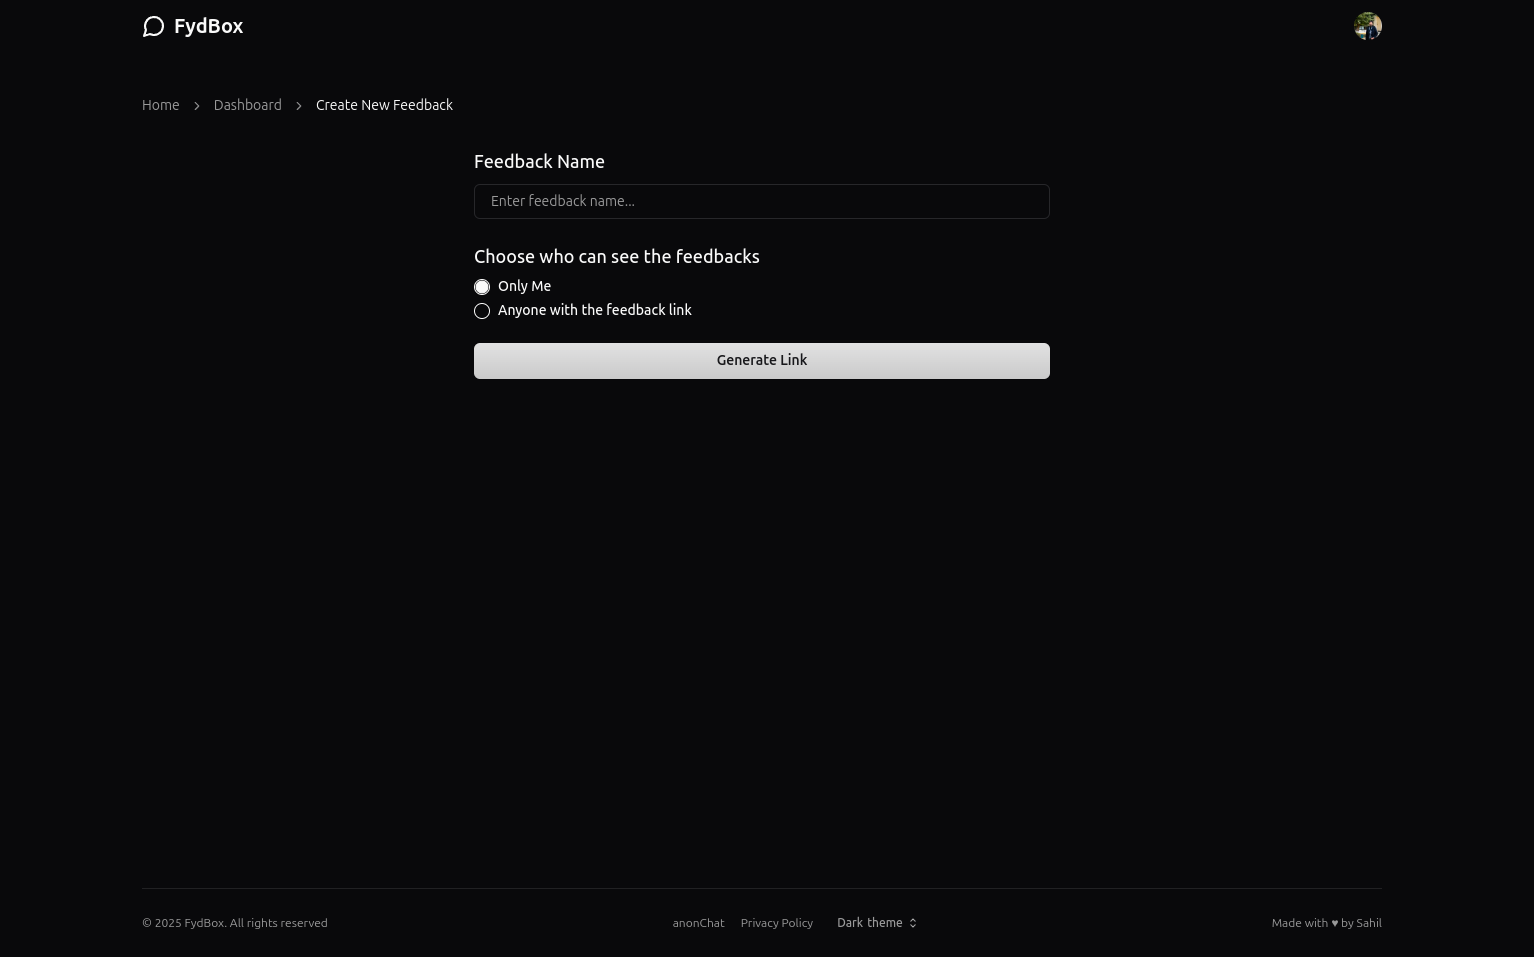Go to Home breadcrumb link

coord(160,105)
